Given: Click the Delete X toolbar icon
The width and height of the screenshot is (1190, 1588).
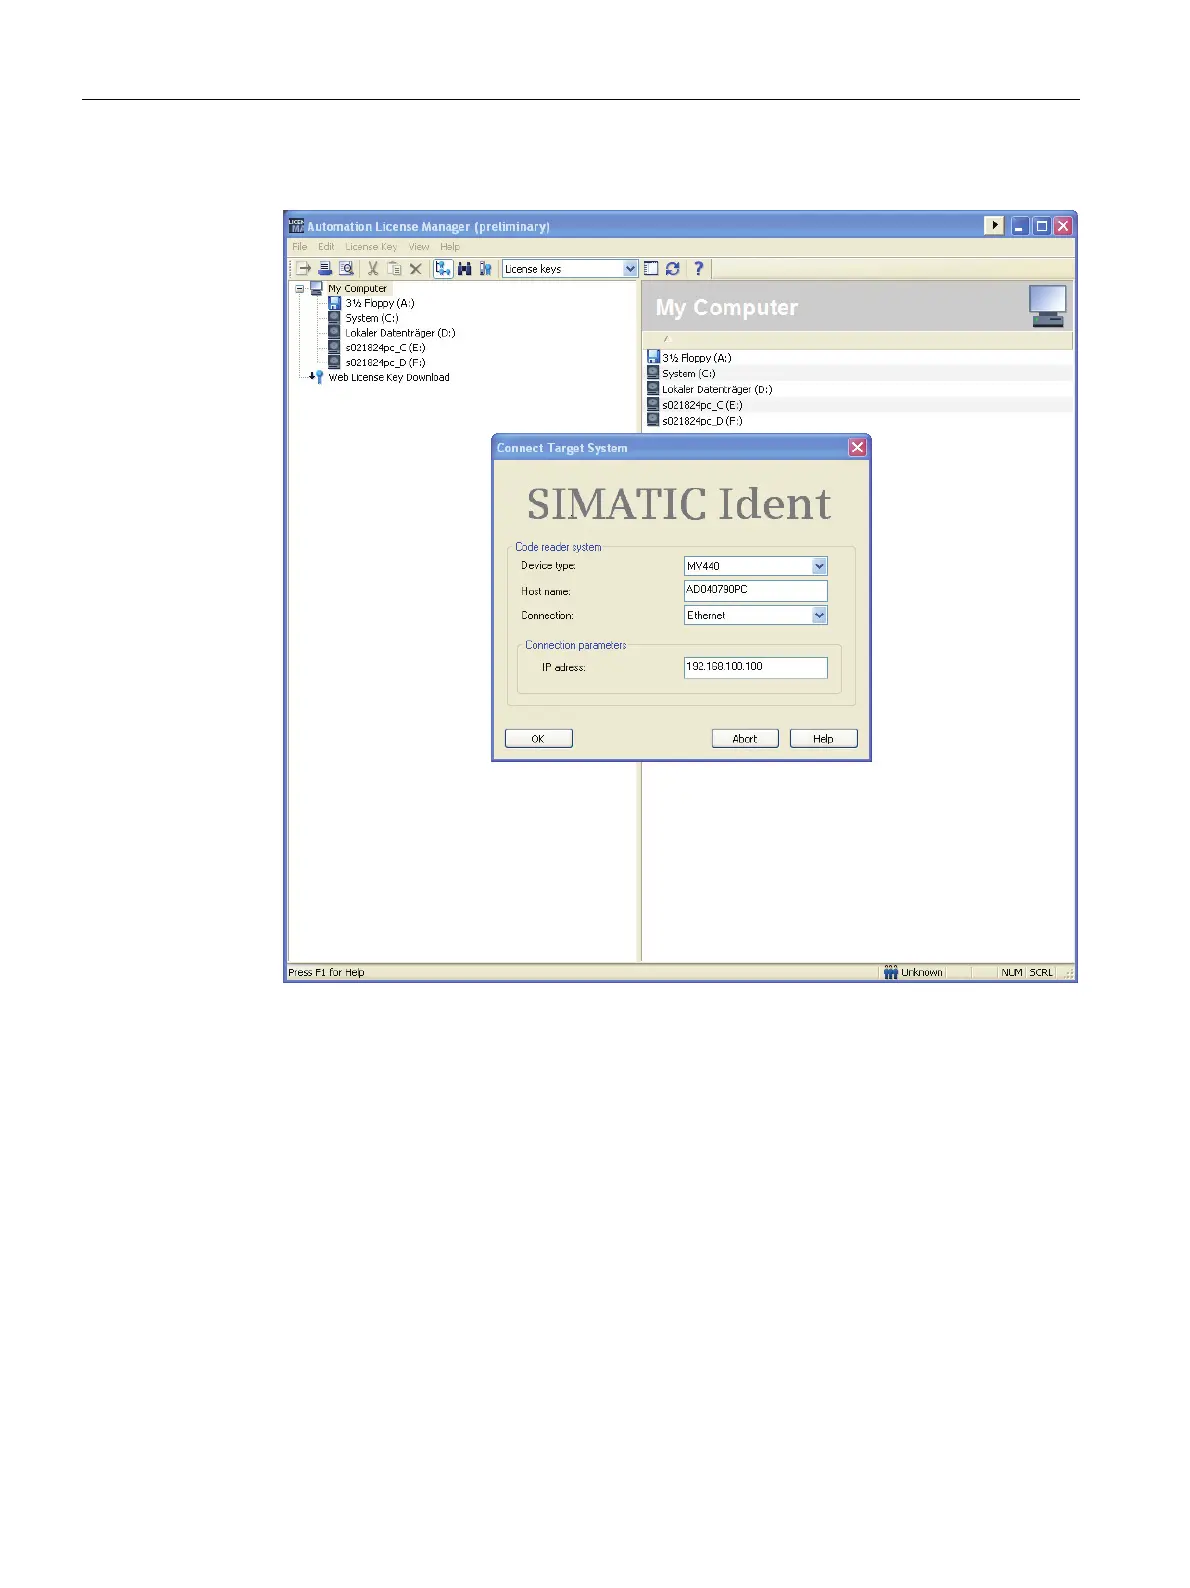Looking at the screenshot, I should [416, 269].
